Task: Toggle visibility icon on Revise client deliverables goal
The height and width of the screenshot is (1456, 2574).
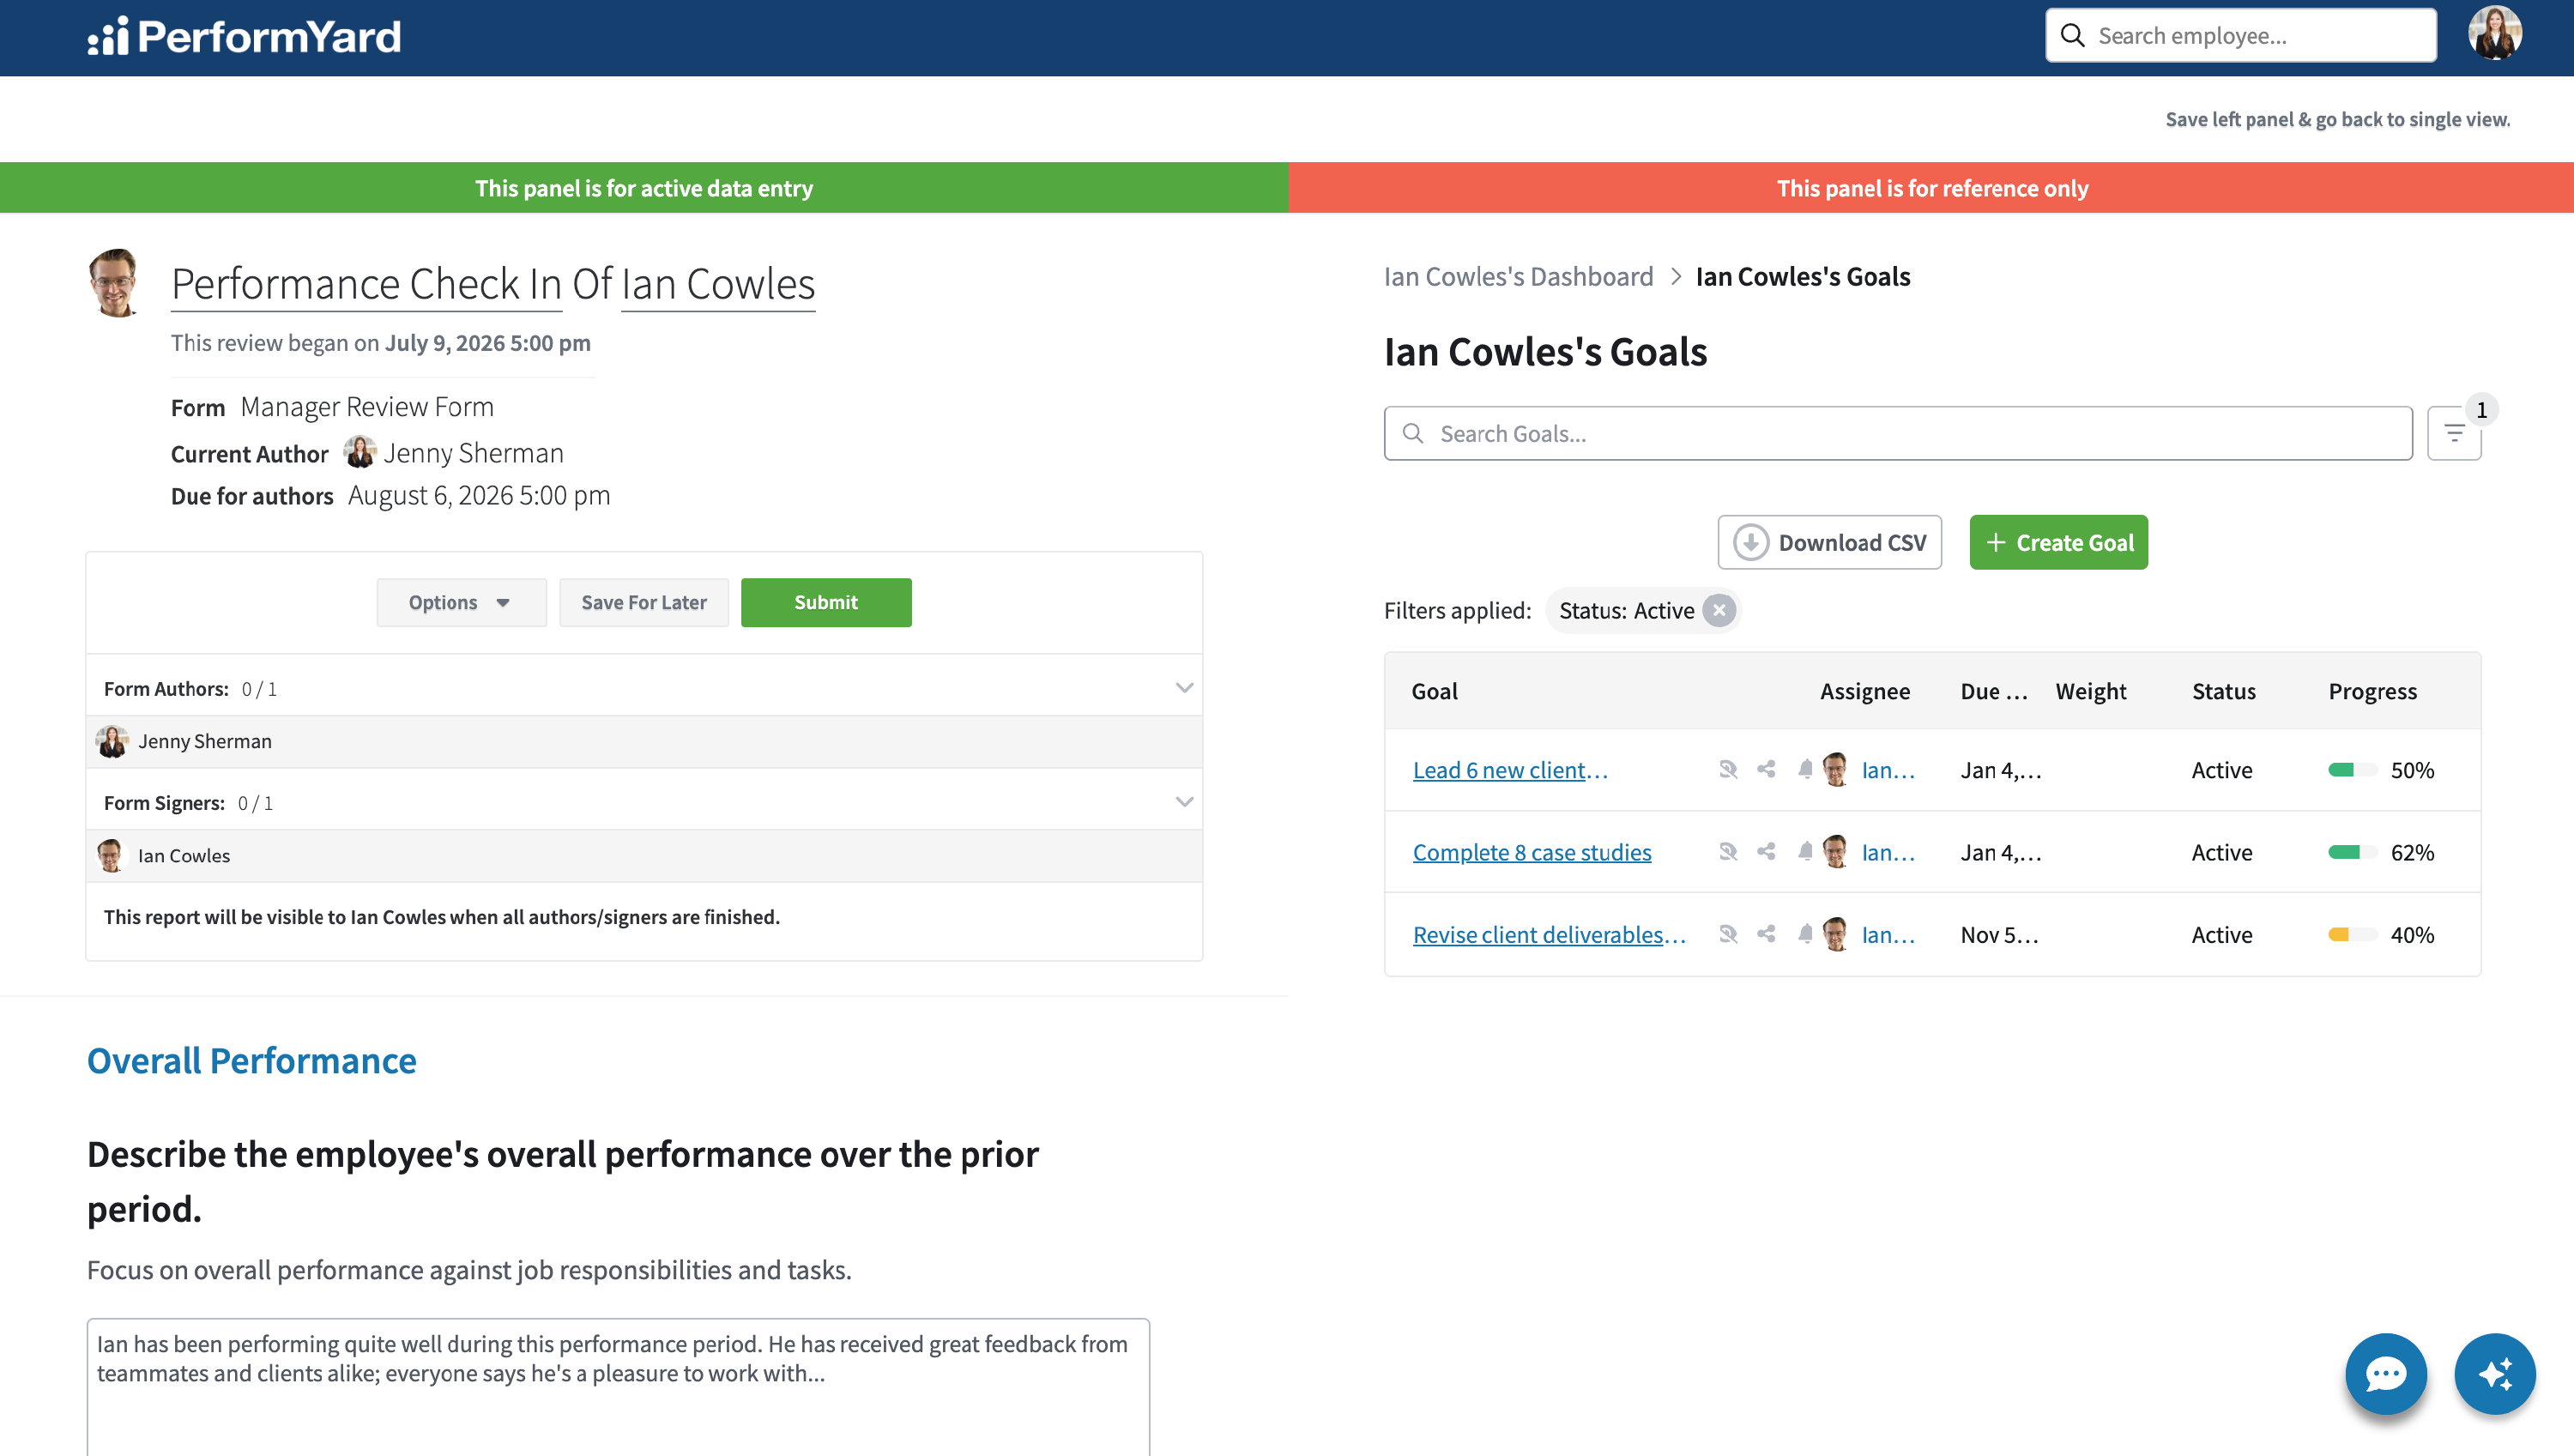Action: tap(1728, 934)
